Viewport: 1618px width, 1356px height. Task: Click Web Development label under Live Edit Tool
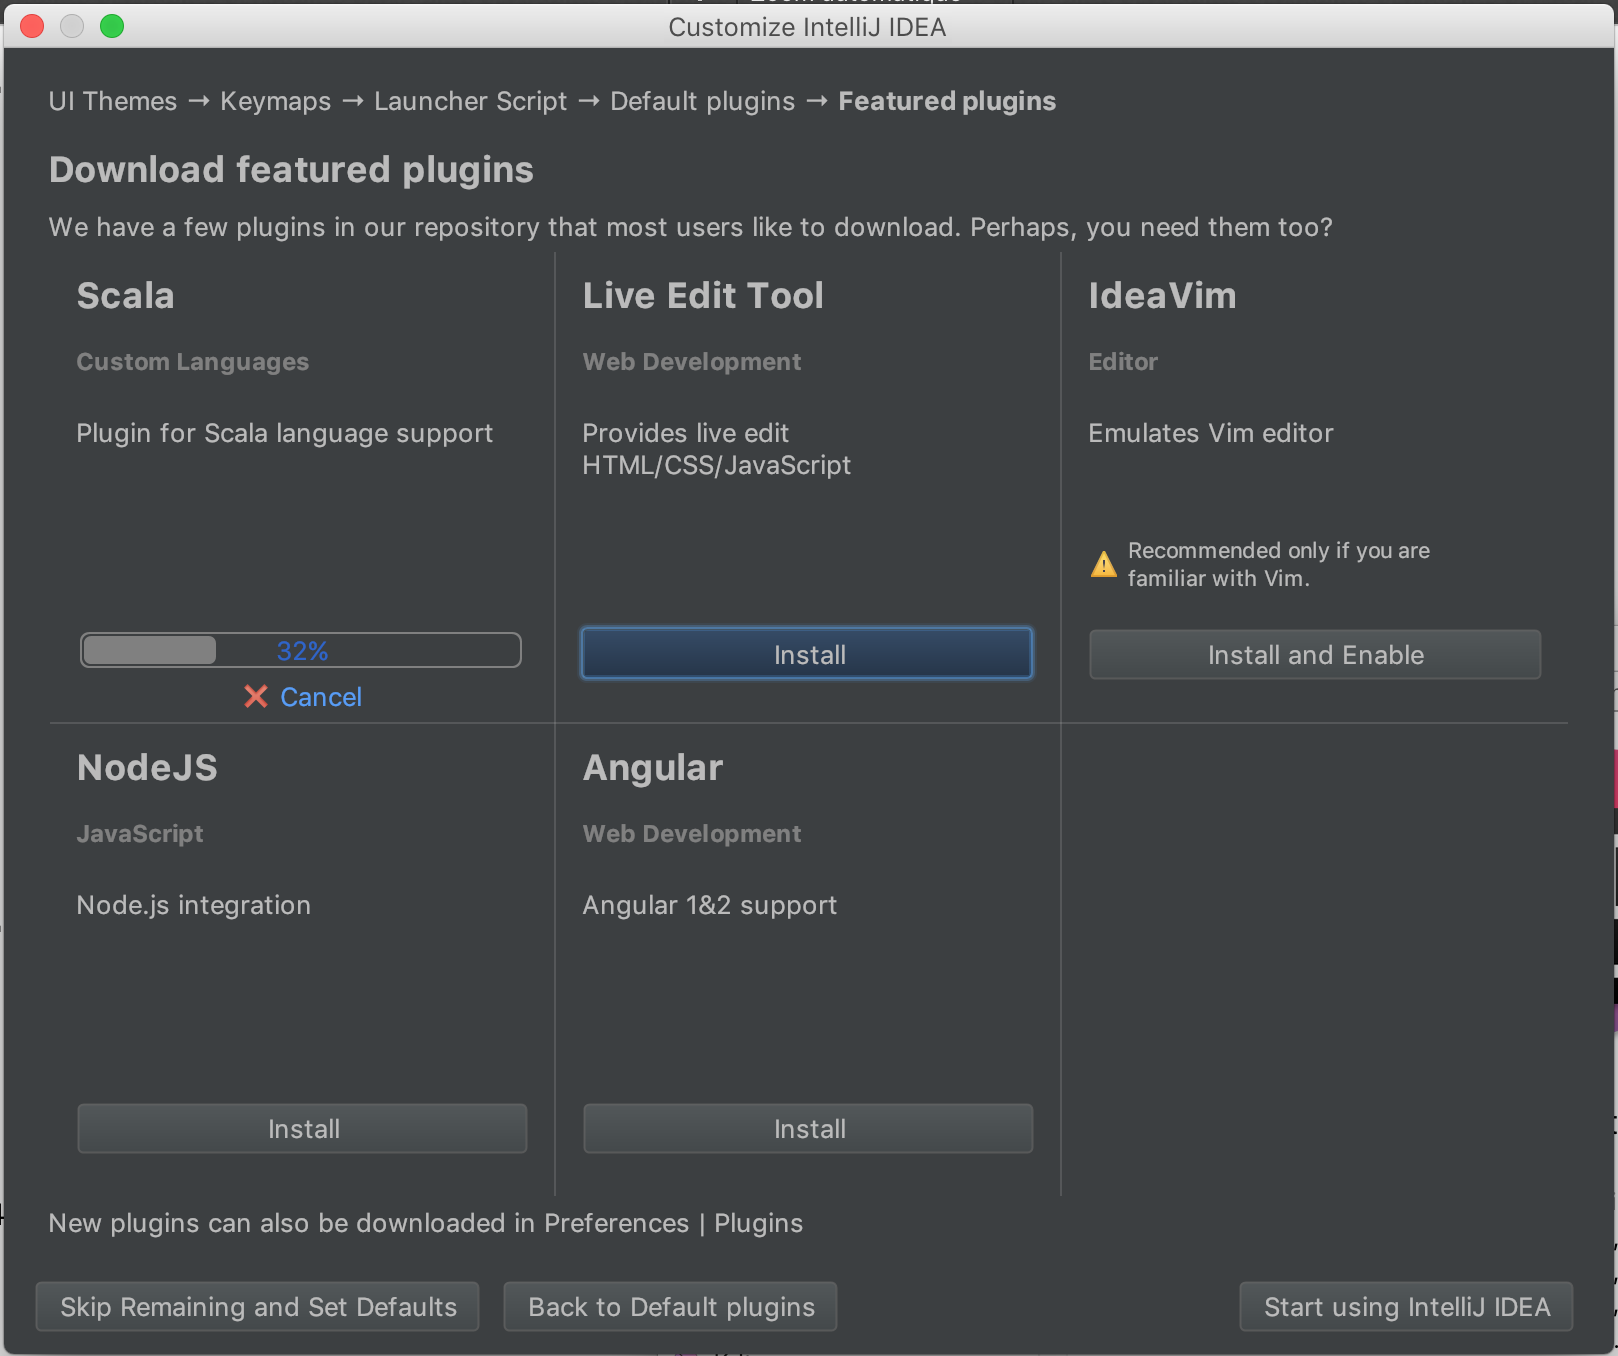[x=692, y=362]
